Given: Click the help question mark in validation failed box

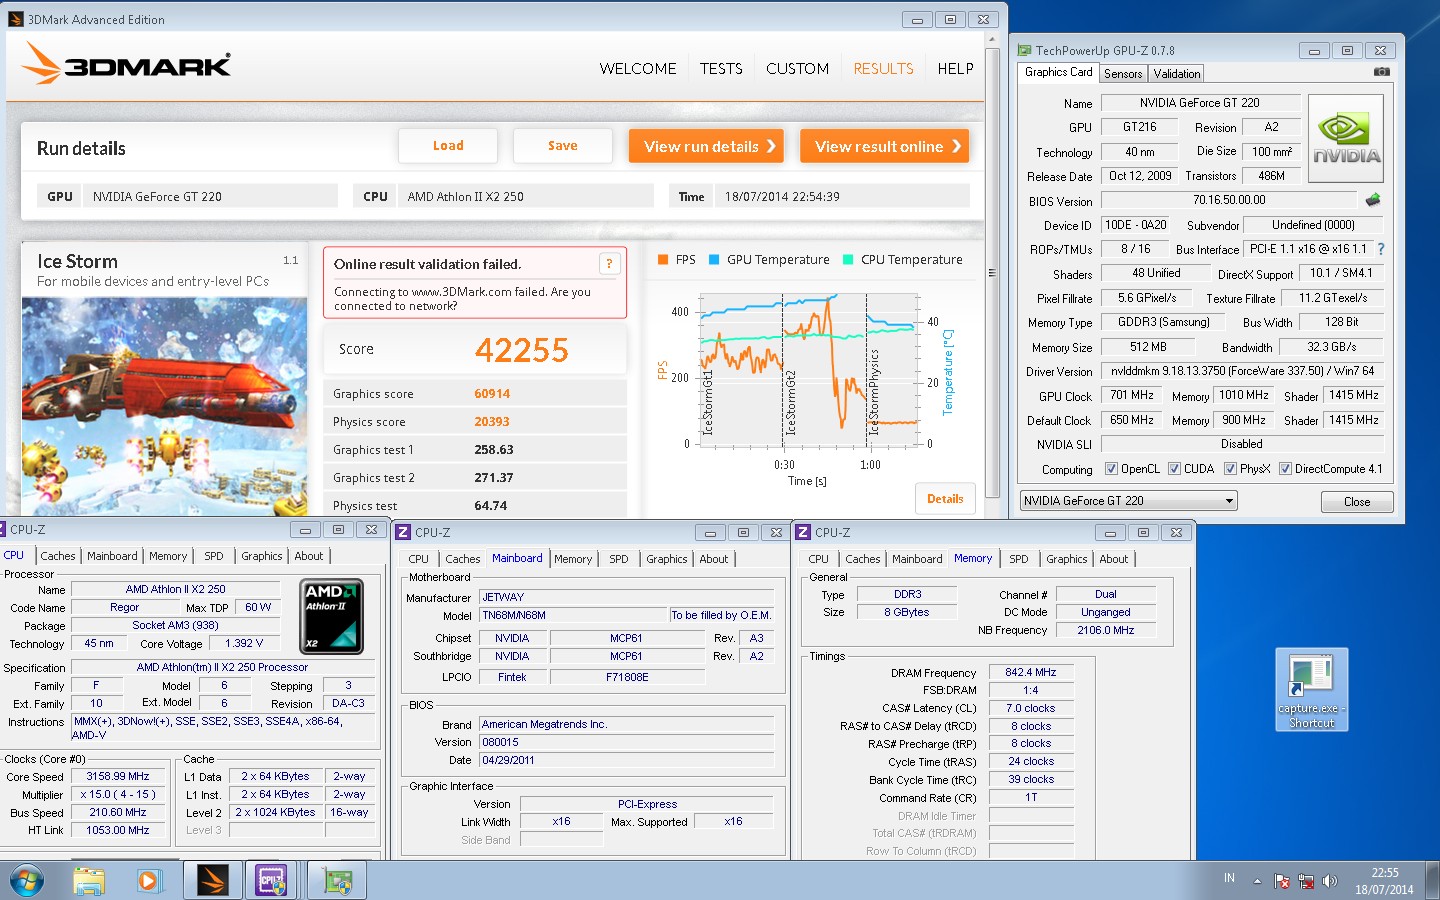Looking at the screenshot, I should [x=609, y=264].
